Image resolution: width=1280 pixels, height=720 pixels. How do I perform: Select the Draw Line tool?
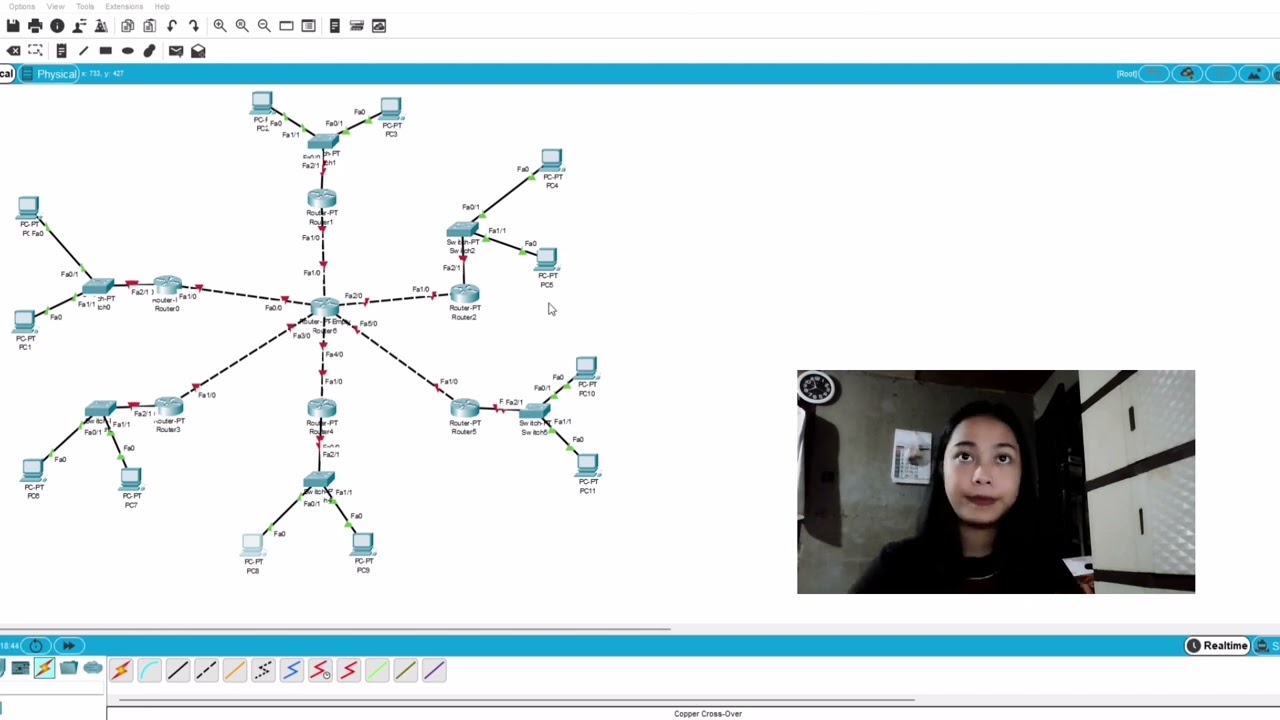tap(83, 51)
